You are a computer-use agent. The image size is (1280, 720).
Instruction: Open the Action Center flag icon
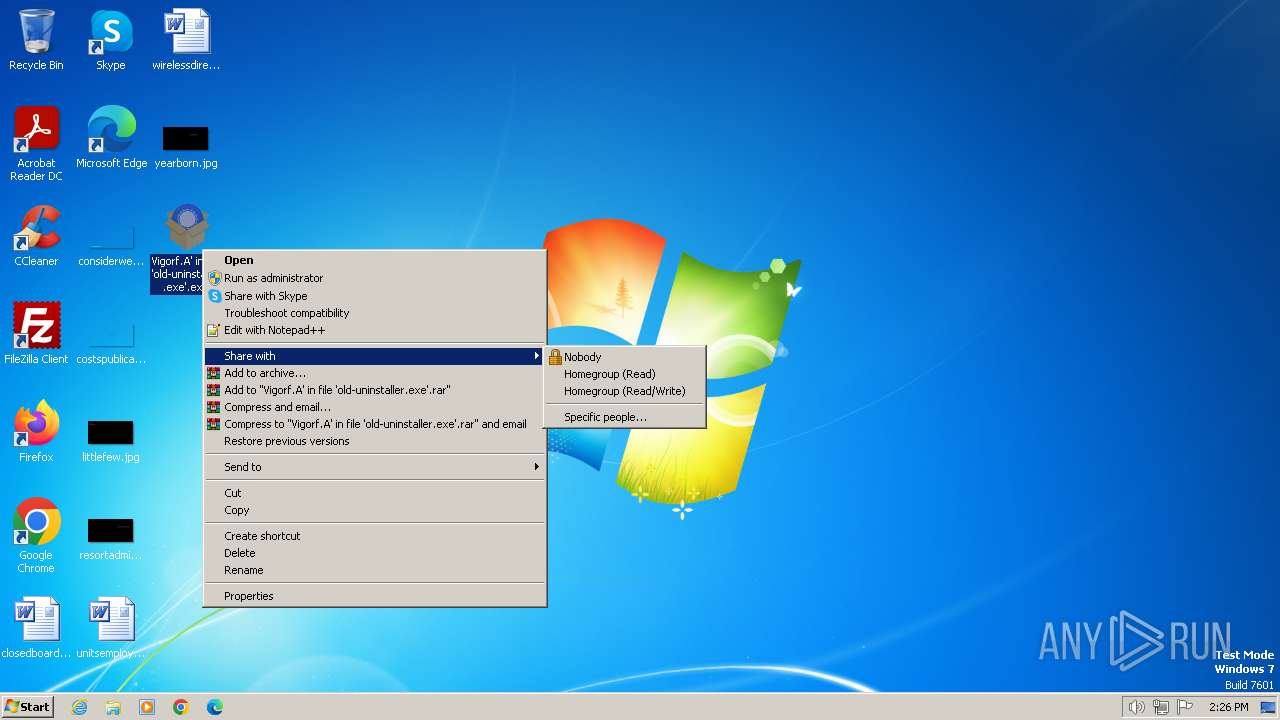(x=1185, y=707)
